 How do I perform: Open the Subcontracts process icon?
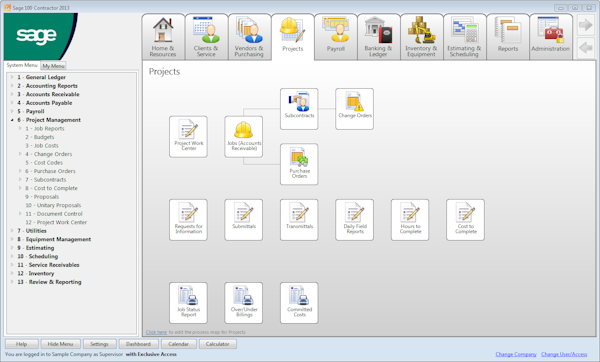299,109
